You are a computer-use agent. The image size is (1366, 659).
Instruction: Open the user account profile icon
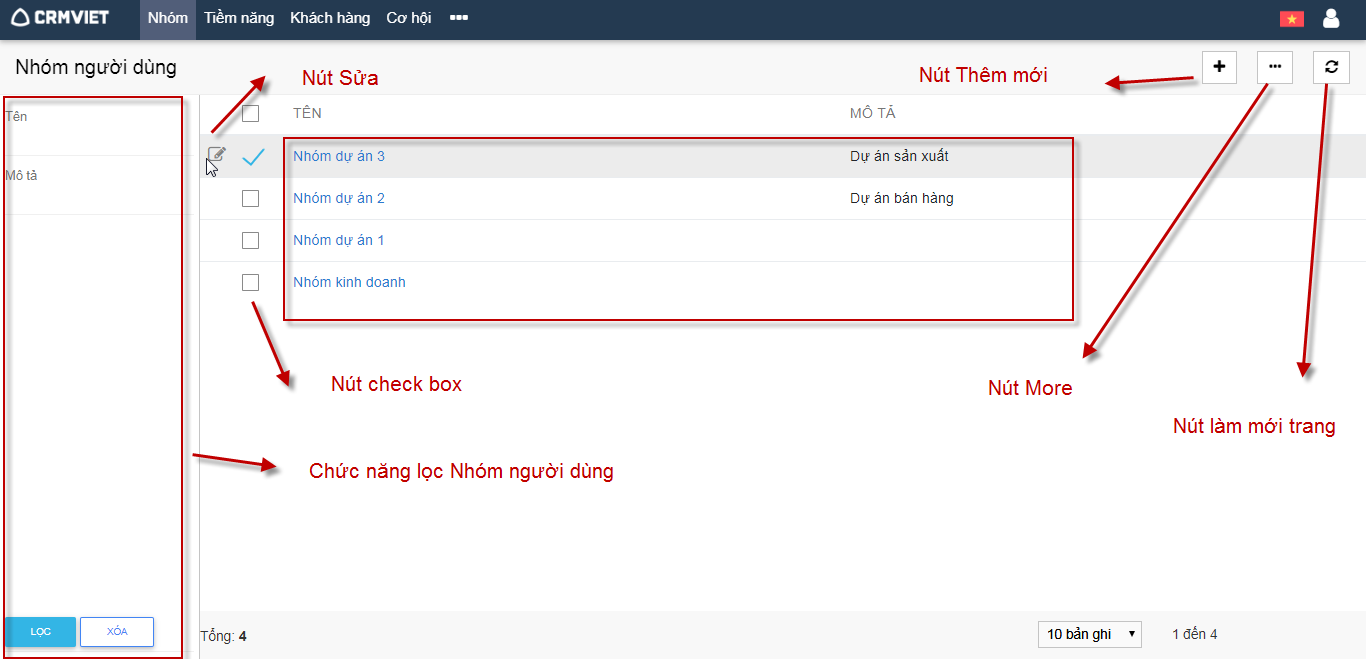1330,18
